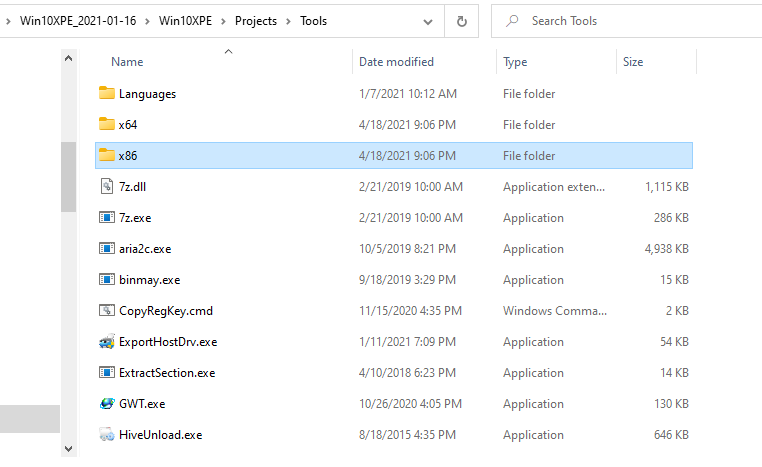Select the x64 folder name

128,125
